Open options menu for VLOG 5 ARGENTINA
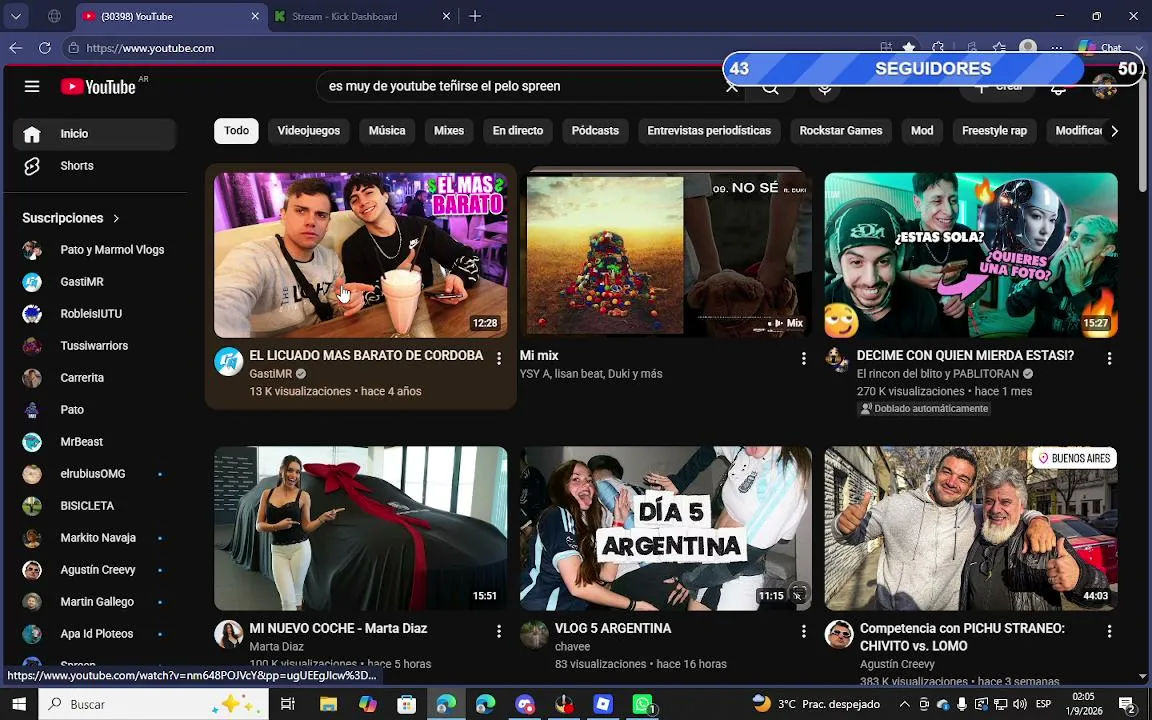This screenshot has width=1152, height=720. [804, 631]
